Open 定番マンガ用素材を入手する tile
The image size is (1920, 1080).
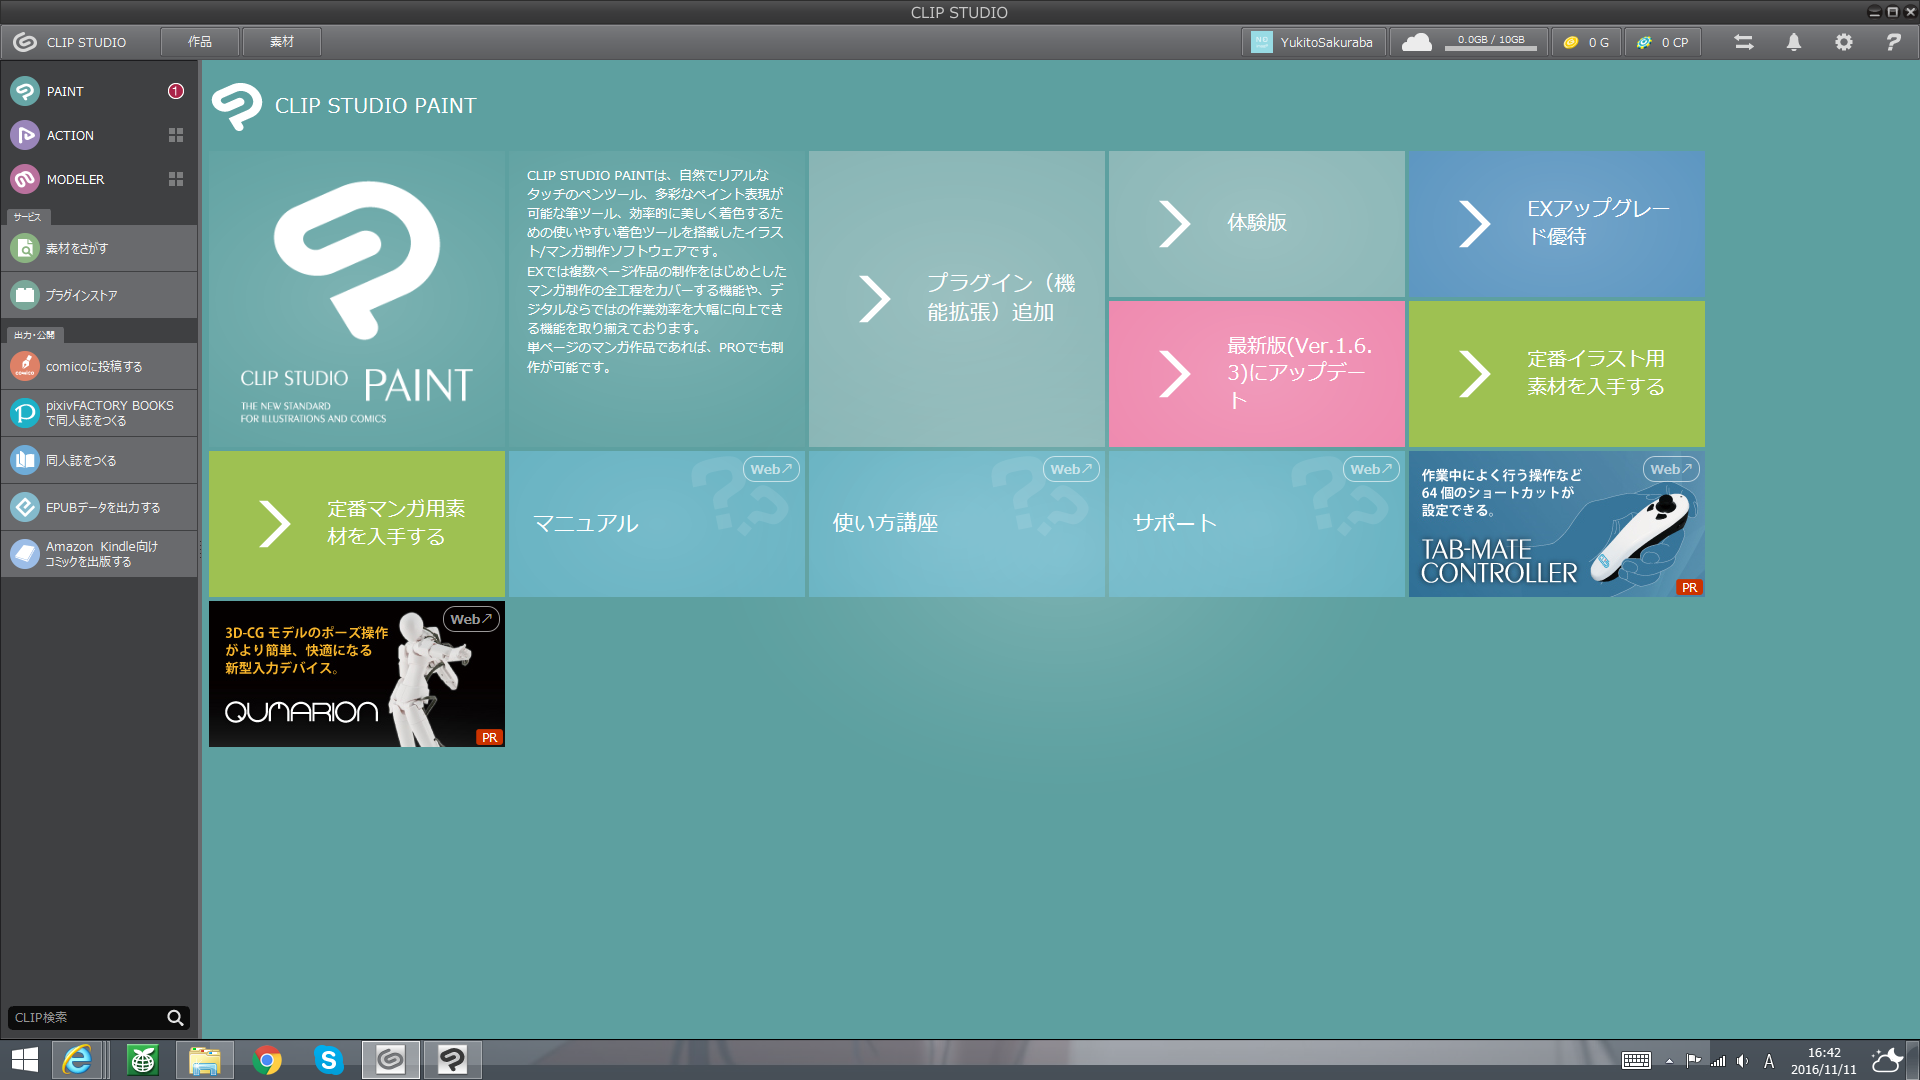pos(357,524)
